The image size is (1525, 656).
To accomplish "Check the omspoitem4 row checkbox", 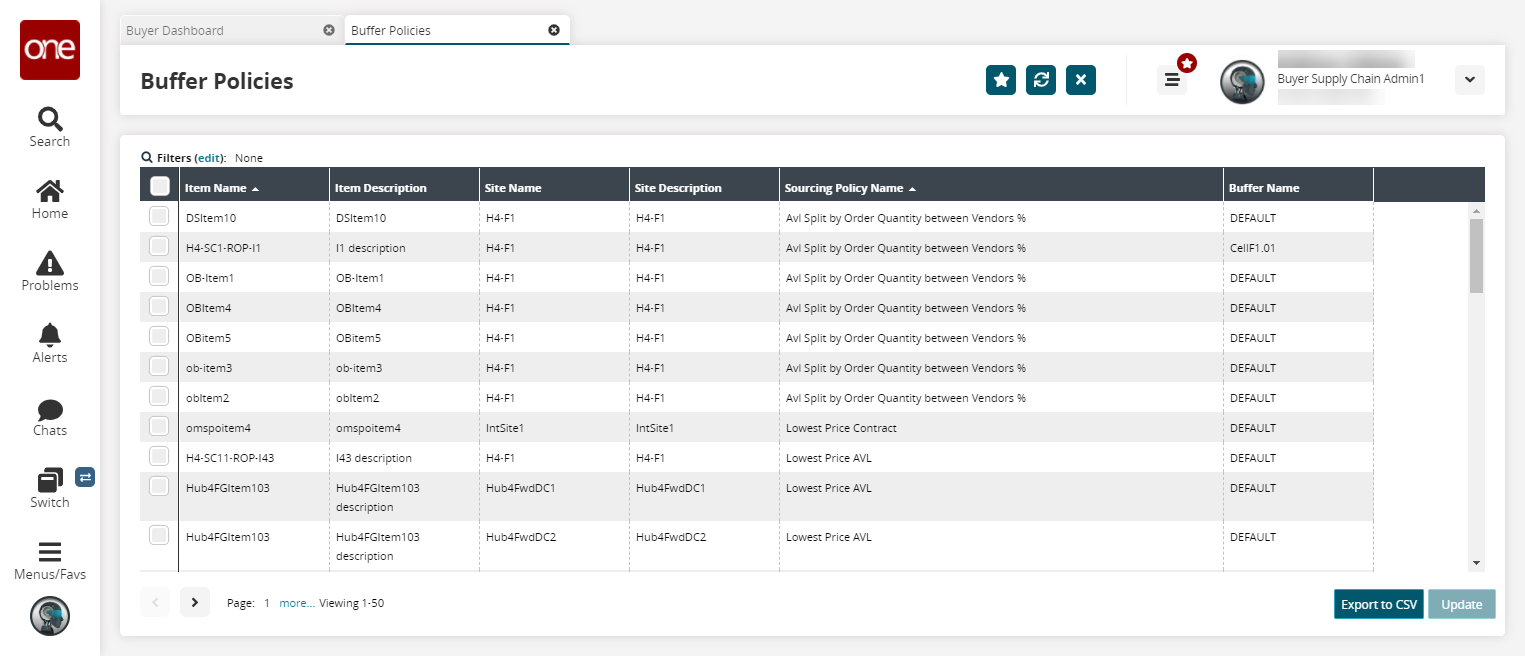I will [x=159, y=426].
